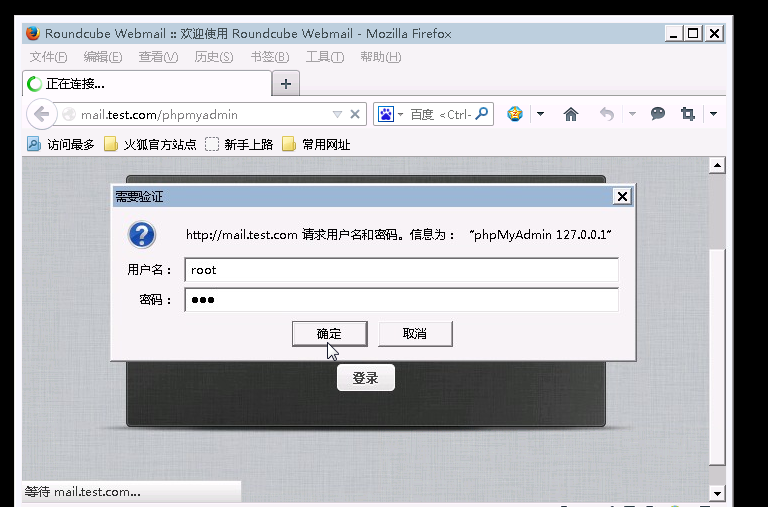Expand the dropdown next to star icon
Viewport: 768px width, 507px height.
pyautogui.click(x=540, y=114)
